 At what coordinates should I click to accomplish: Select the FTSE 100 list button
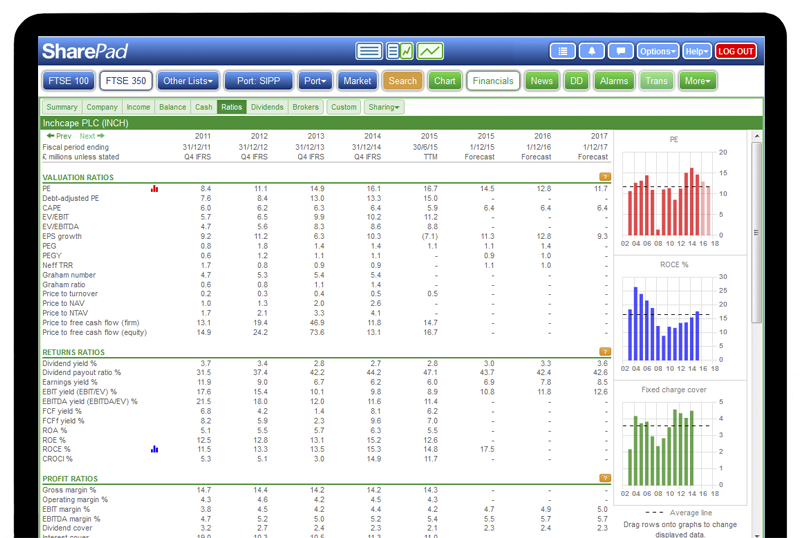click(x=68, y=81)
